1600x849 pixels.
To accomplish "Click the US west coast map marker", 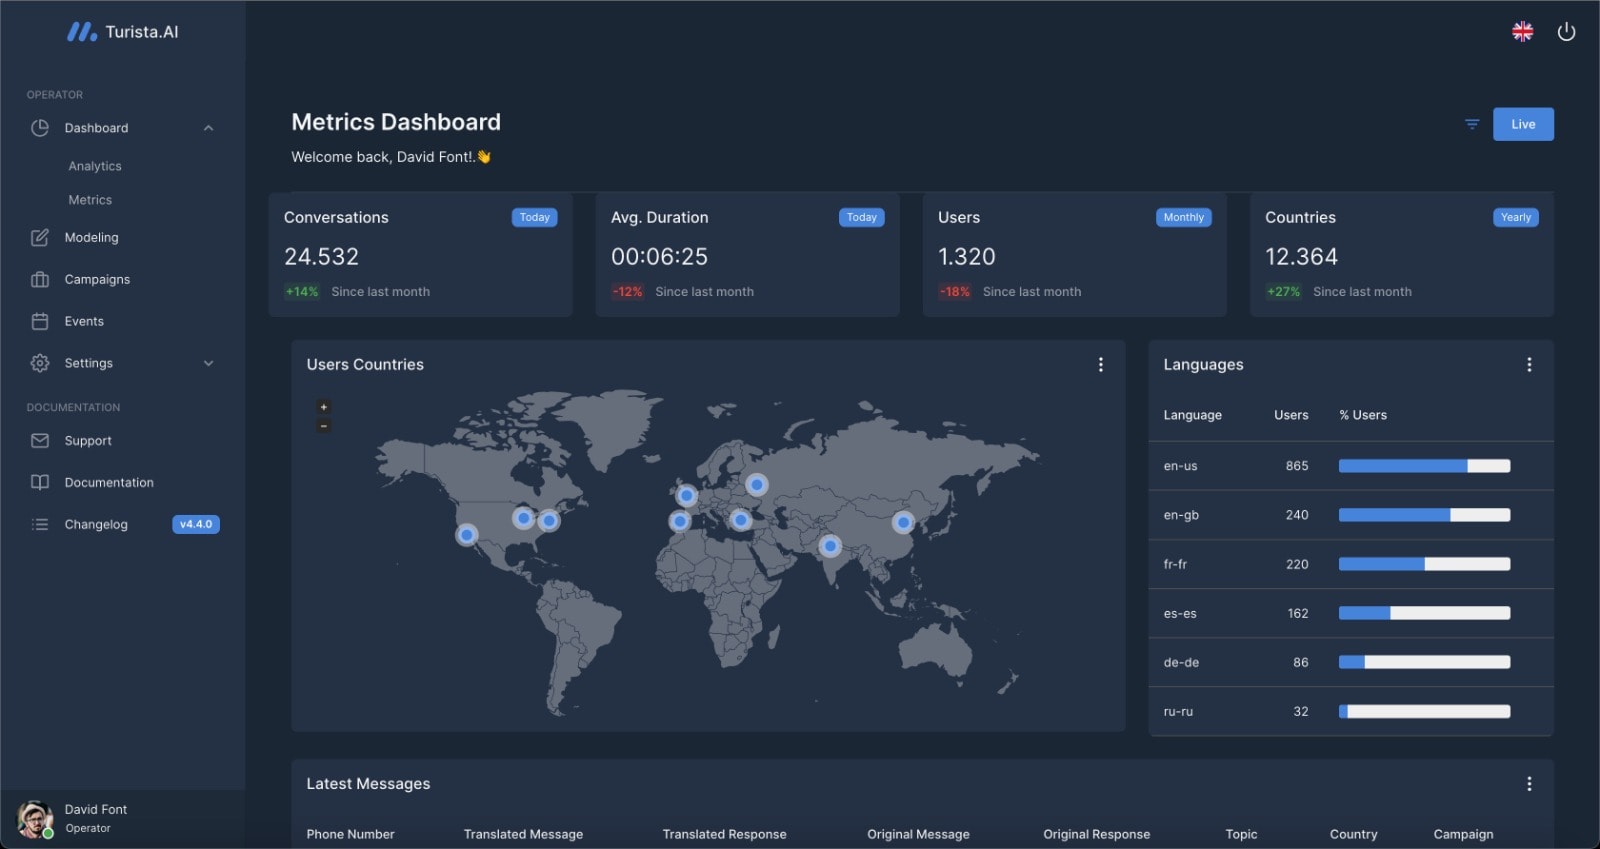I will 467,535.
